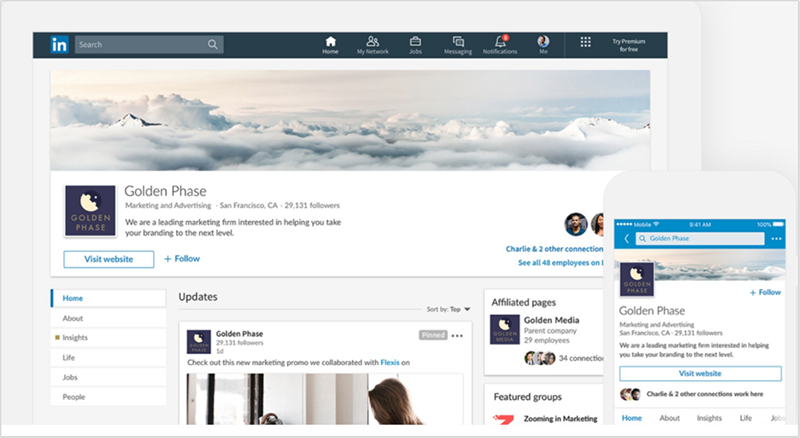Tap the mobile Home tab
Viewport: 800px width, 438px height.
point(632,418)
